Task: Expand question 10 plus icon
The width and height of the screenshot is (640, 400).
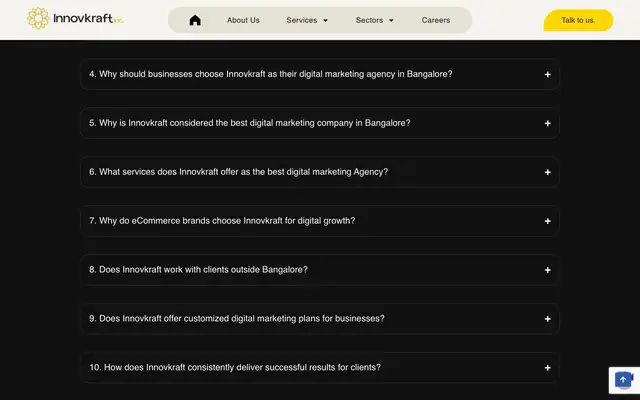Action: [x=547, y=368]
